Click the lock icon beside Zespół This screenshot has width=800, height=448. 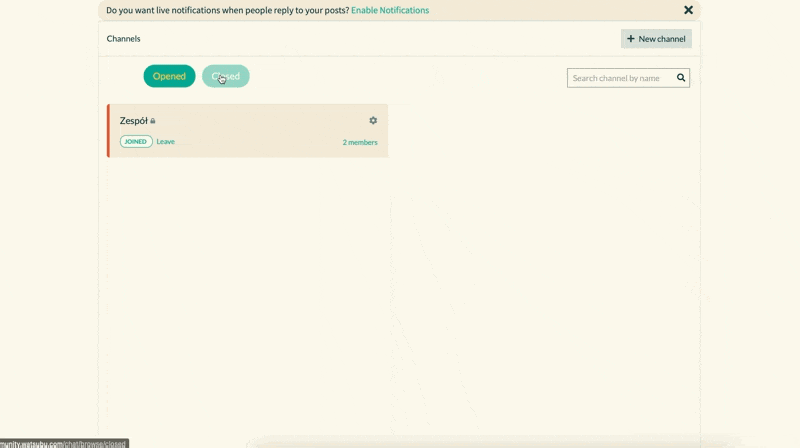point(153,121)
